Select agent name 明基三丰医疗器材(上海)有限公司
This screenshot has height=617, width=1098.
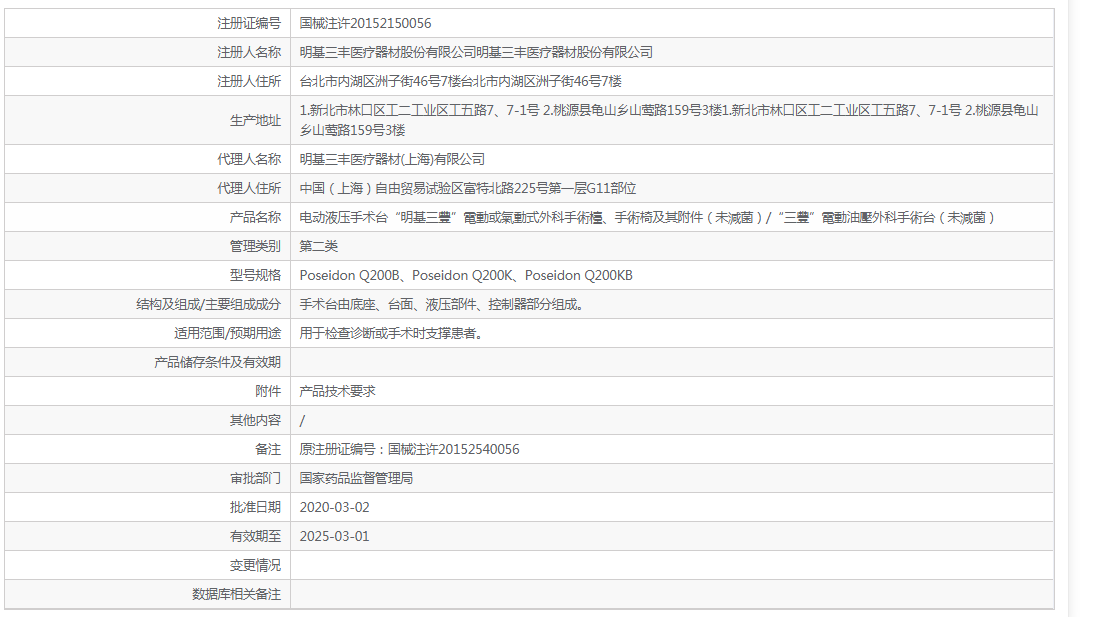392,160
